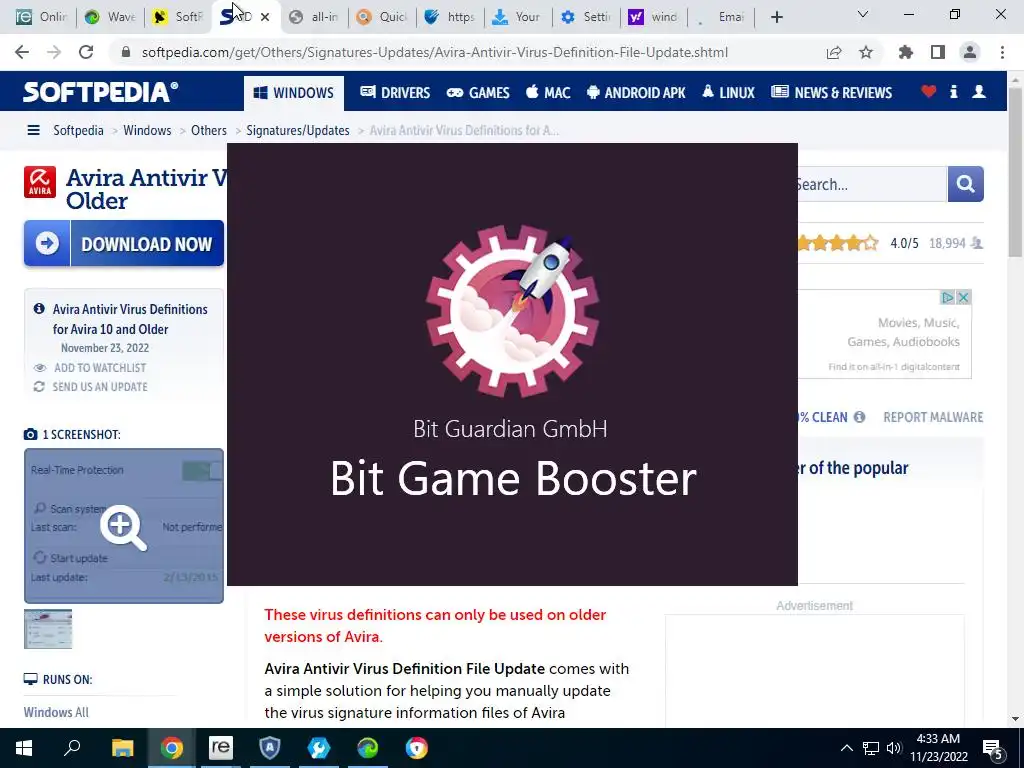Click the Others breadcrumb link
This screenshot has height=768, width=1024.
[x=209, y=131]
